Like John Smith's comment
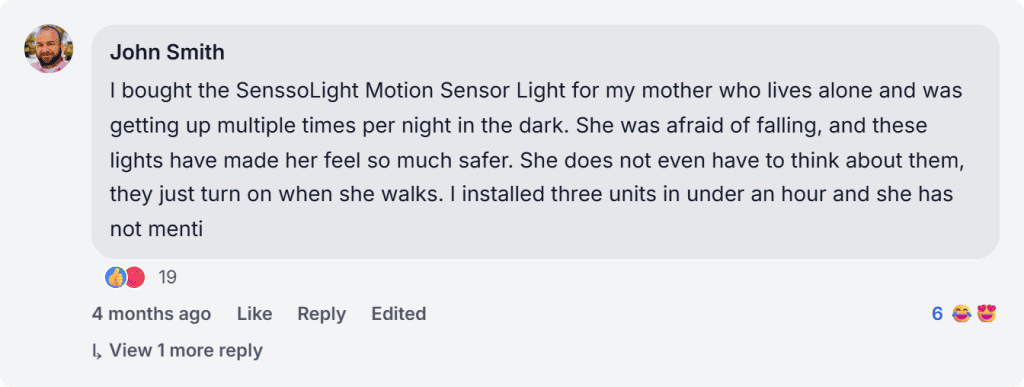The height and width of the screenshot is (387, 1024). point(255,314)
